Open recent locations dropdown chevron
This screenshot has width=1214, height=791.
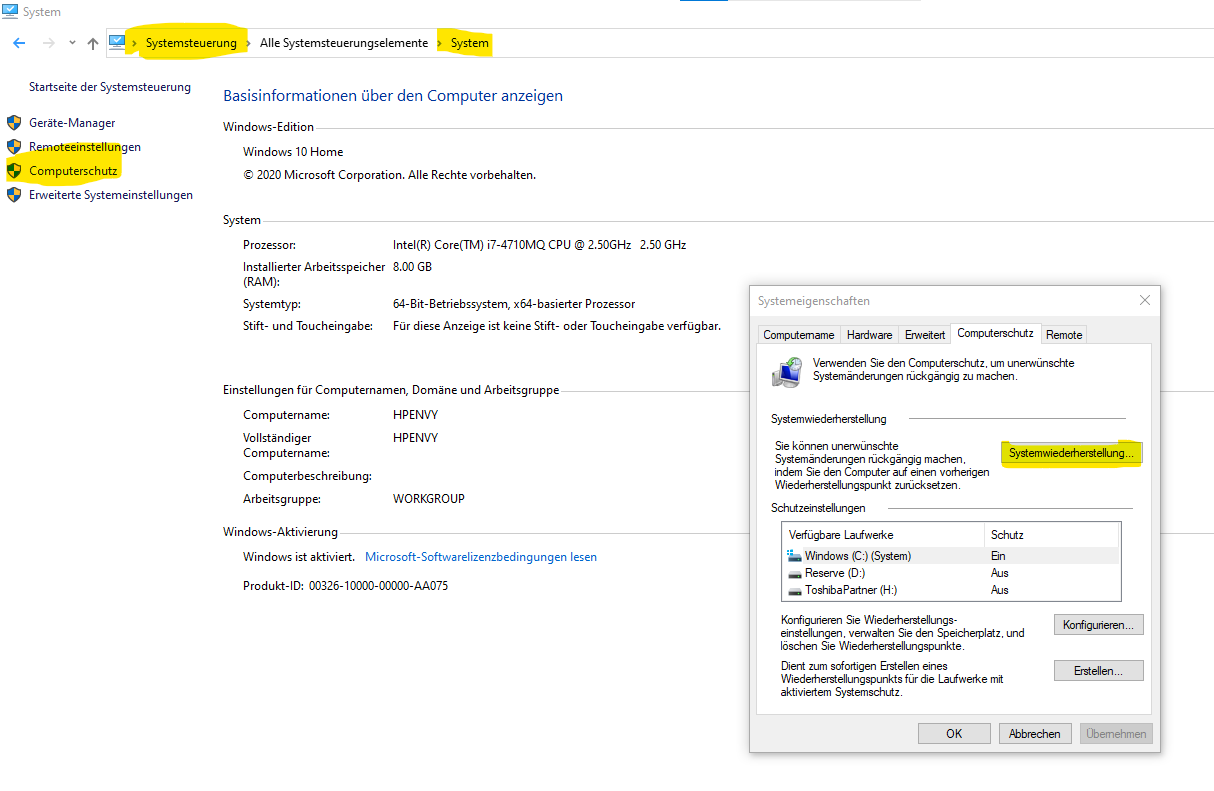pos(72,43)
